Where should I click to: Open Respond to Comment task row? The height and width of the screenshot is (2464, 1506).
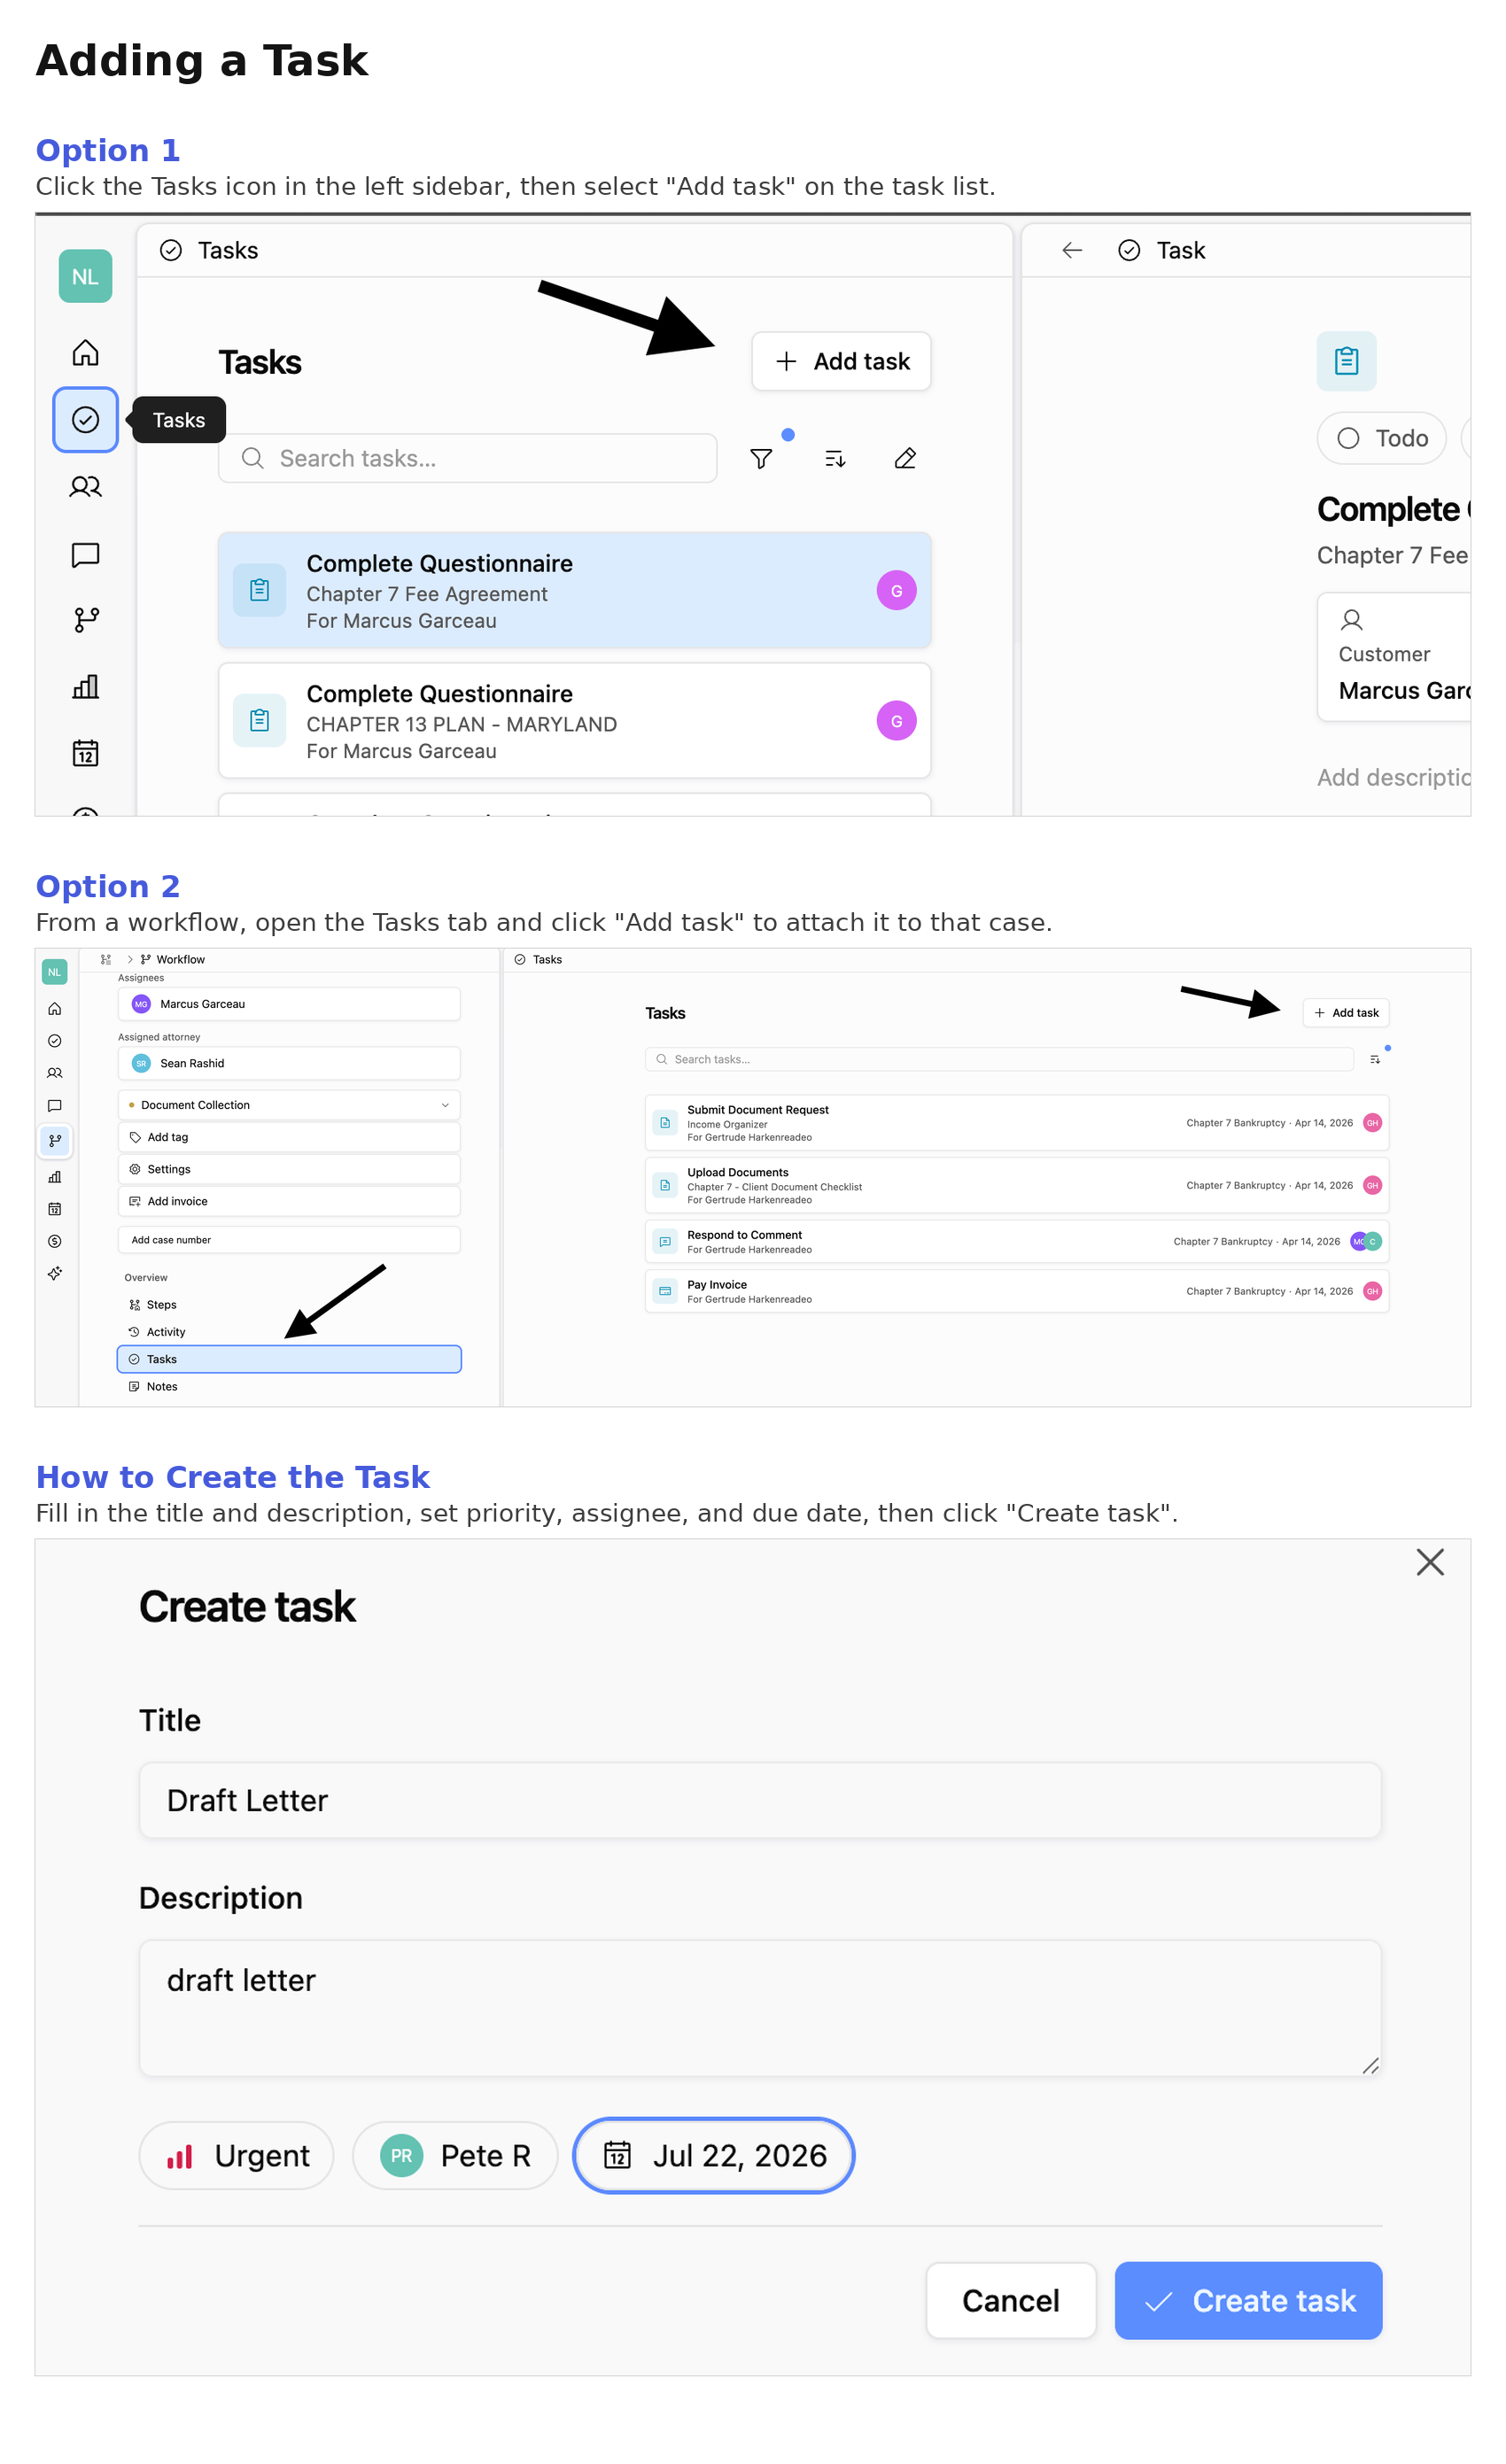(1017, 1241)
